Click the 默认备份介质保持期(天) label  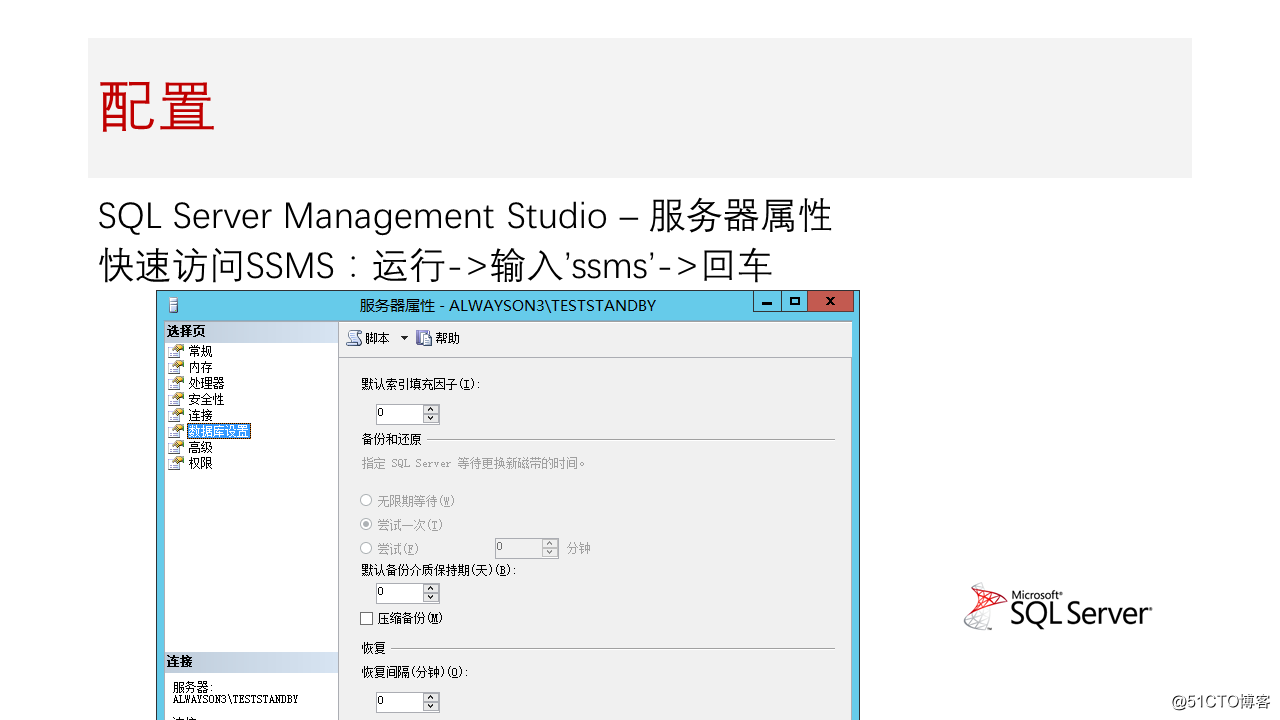438,570
